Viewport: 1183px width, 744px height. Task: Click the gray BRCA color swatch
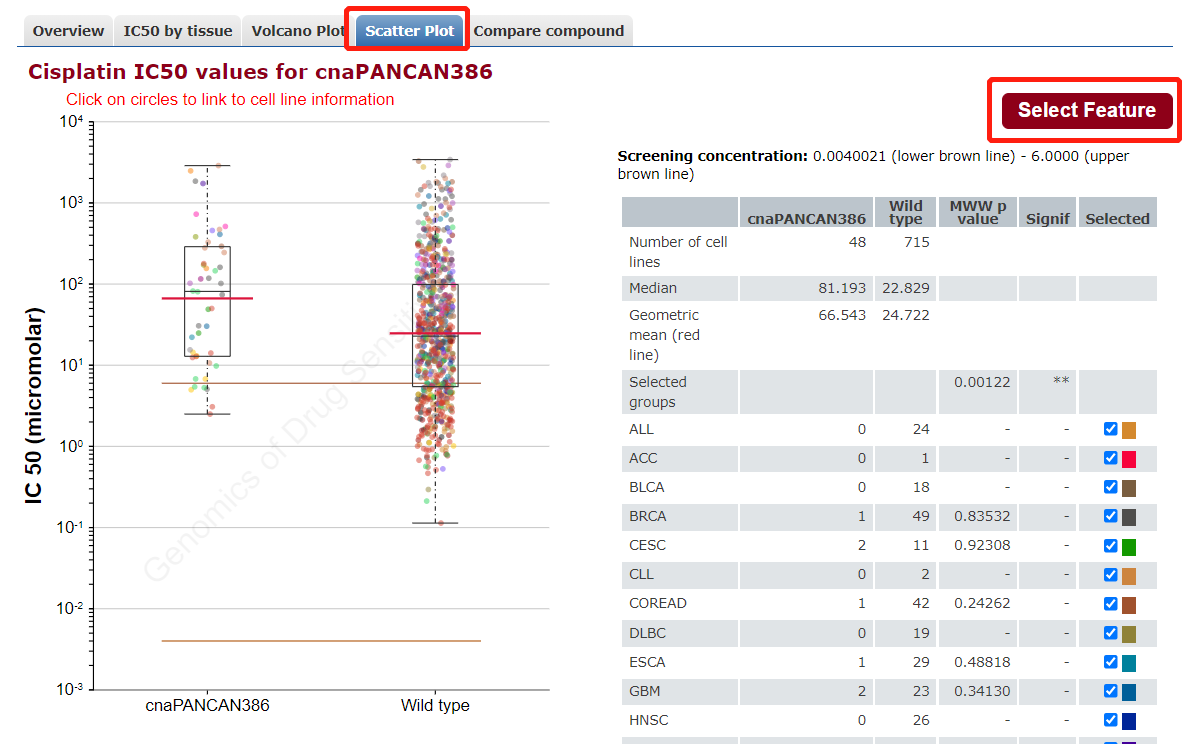click(x=1129, y=518)
